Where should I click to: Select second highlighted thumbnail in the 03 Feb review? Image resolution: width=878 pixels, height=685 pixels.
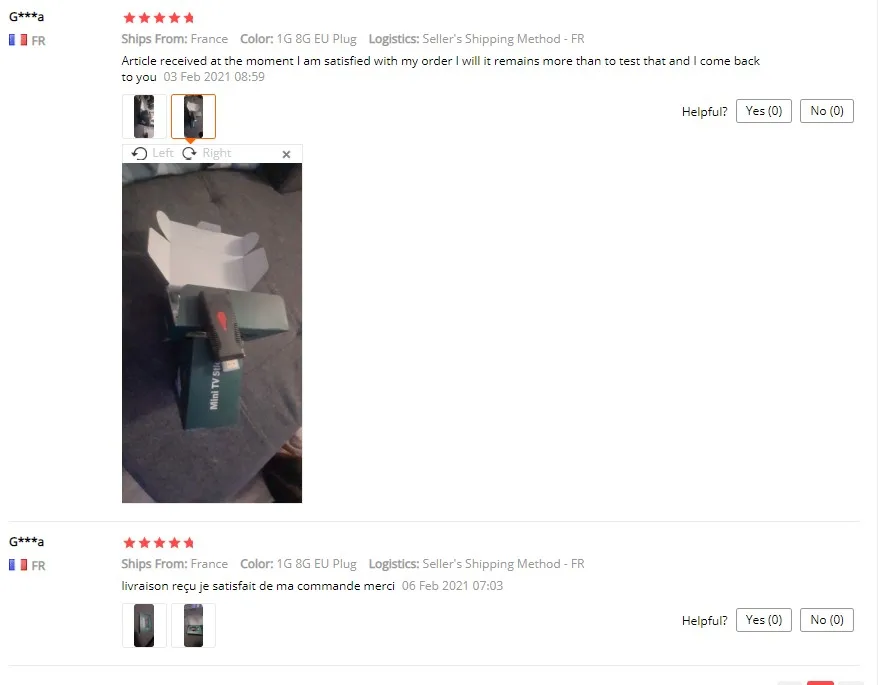click(x=193, y=117)
